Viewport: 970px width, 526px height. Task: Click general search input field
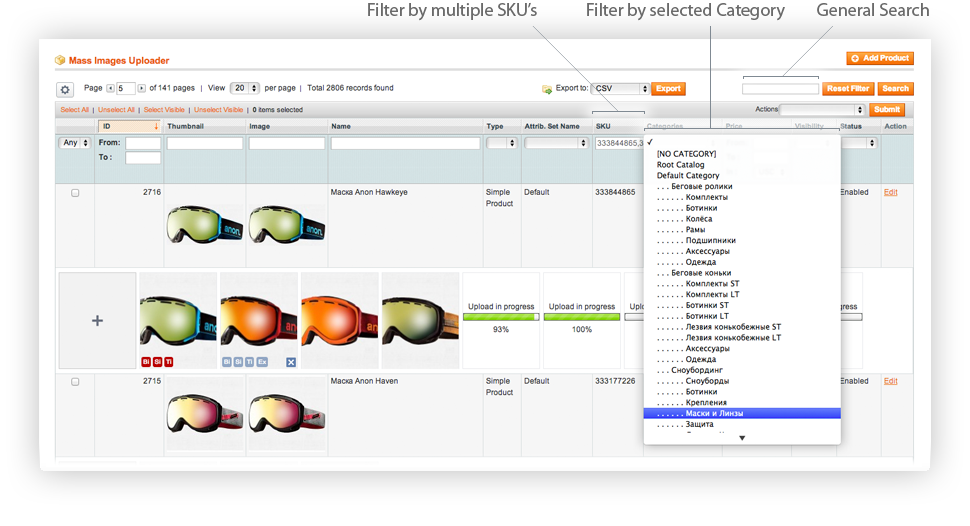(x=780, y=89)
